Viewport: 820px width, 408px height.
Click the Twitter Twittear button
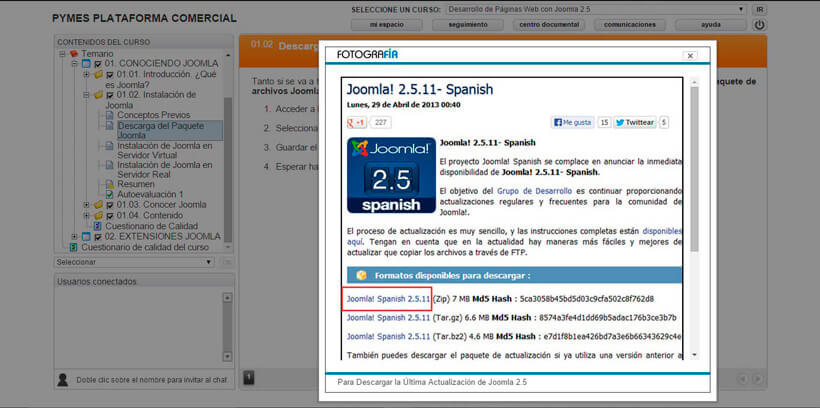(x=635, y=122)
